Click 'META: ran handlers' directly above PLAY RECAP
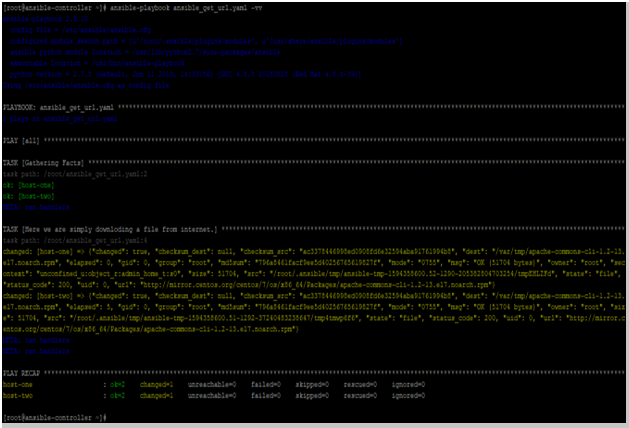 pos(36,351)
